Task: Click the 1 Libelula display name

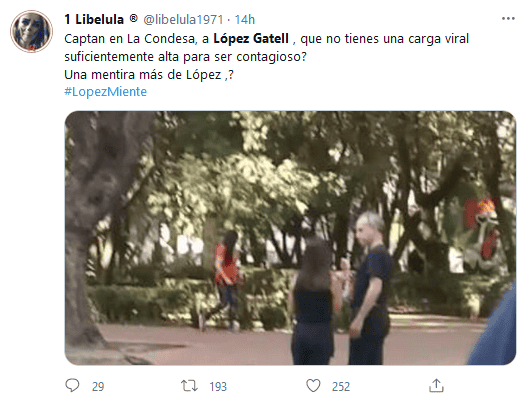Action: point(94,20)
